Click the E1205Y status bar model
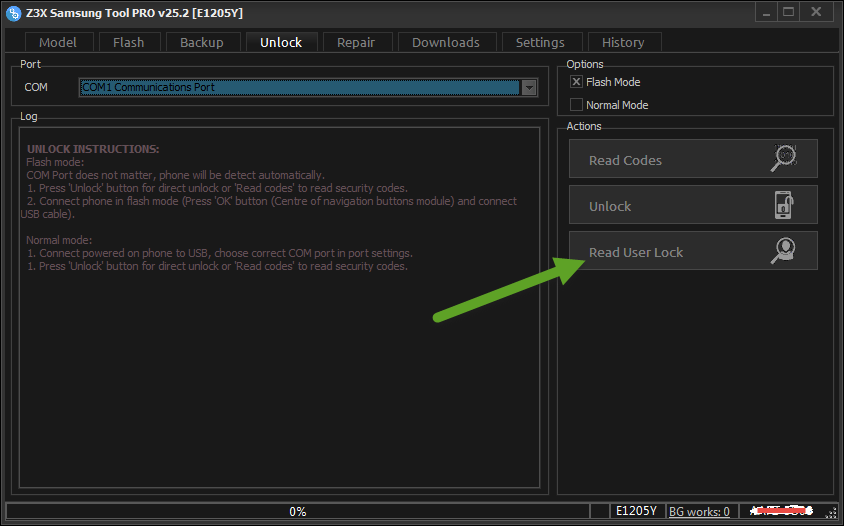Viewport: 844px width, 526px height. coord(636,511)
